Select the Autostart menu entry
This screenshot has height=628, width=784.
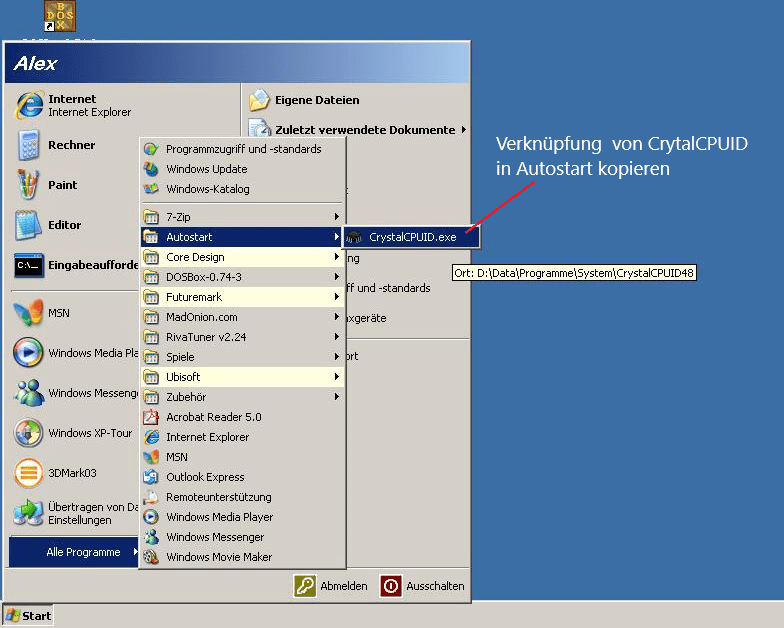(x=242, y=237)
